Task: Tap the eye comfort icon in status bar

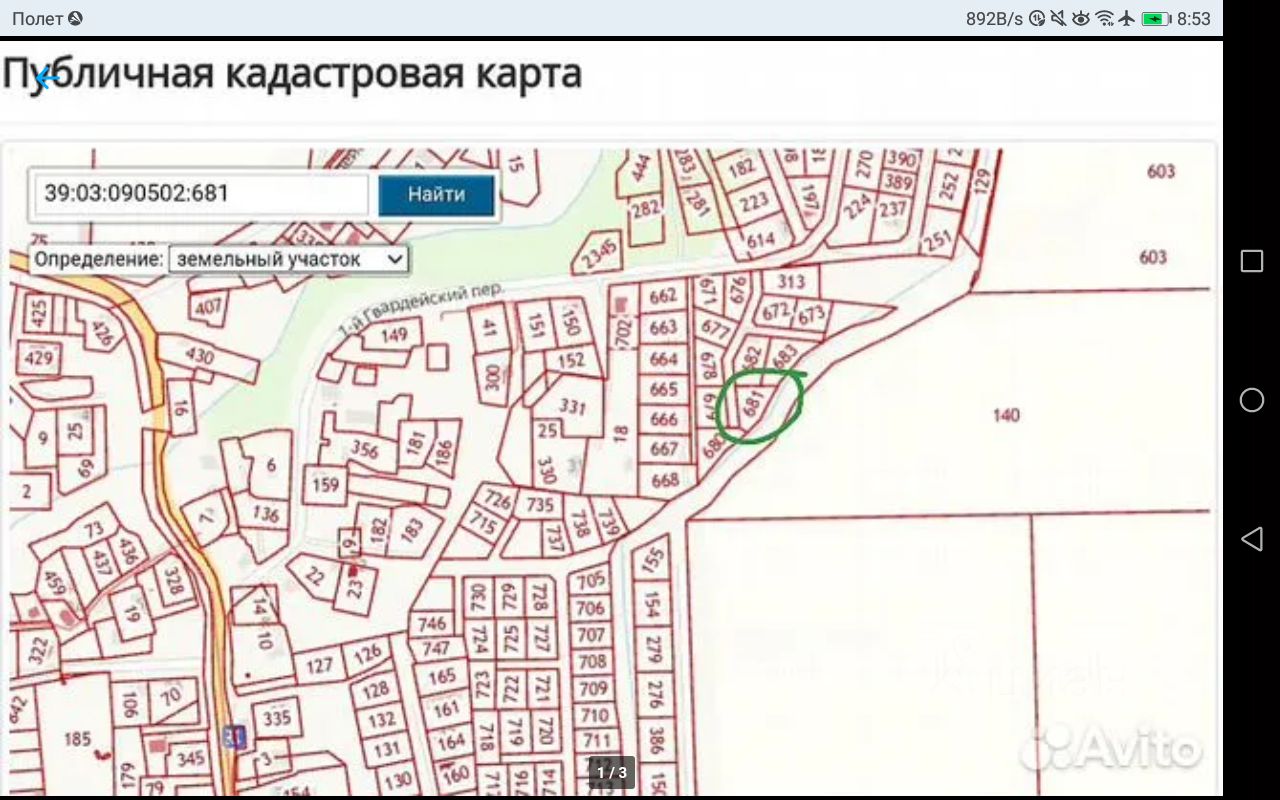Action: pos(1080,18)
